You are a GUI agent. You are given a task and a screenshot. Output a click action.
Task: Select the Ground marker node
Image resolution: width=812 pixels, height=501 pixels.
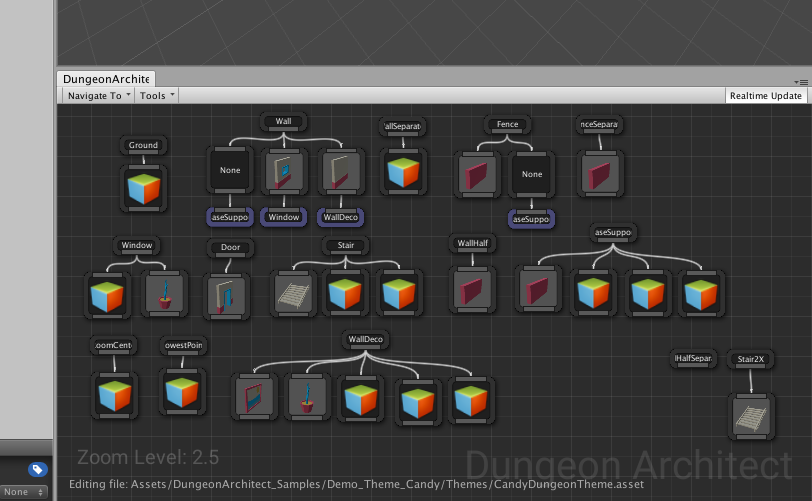143,146
